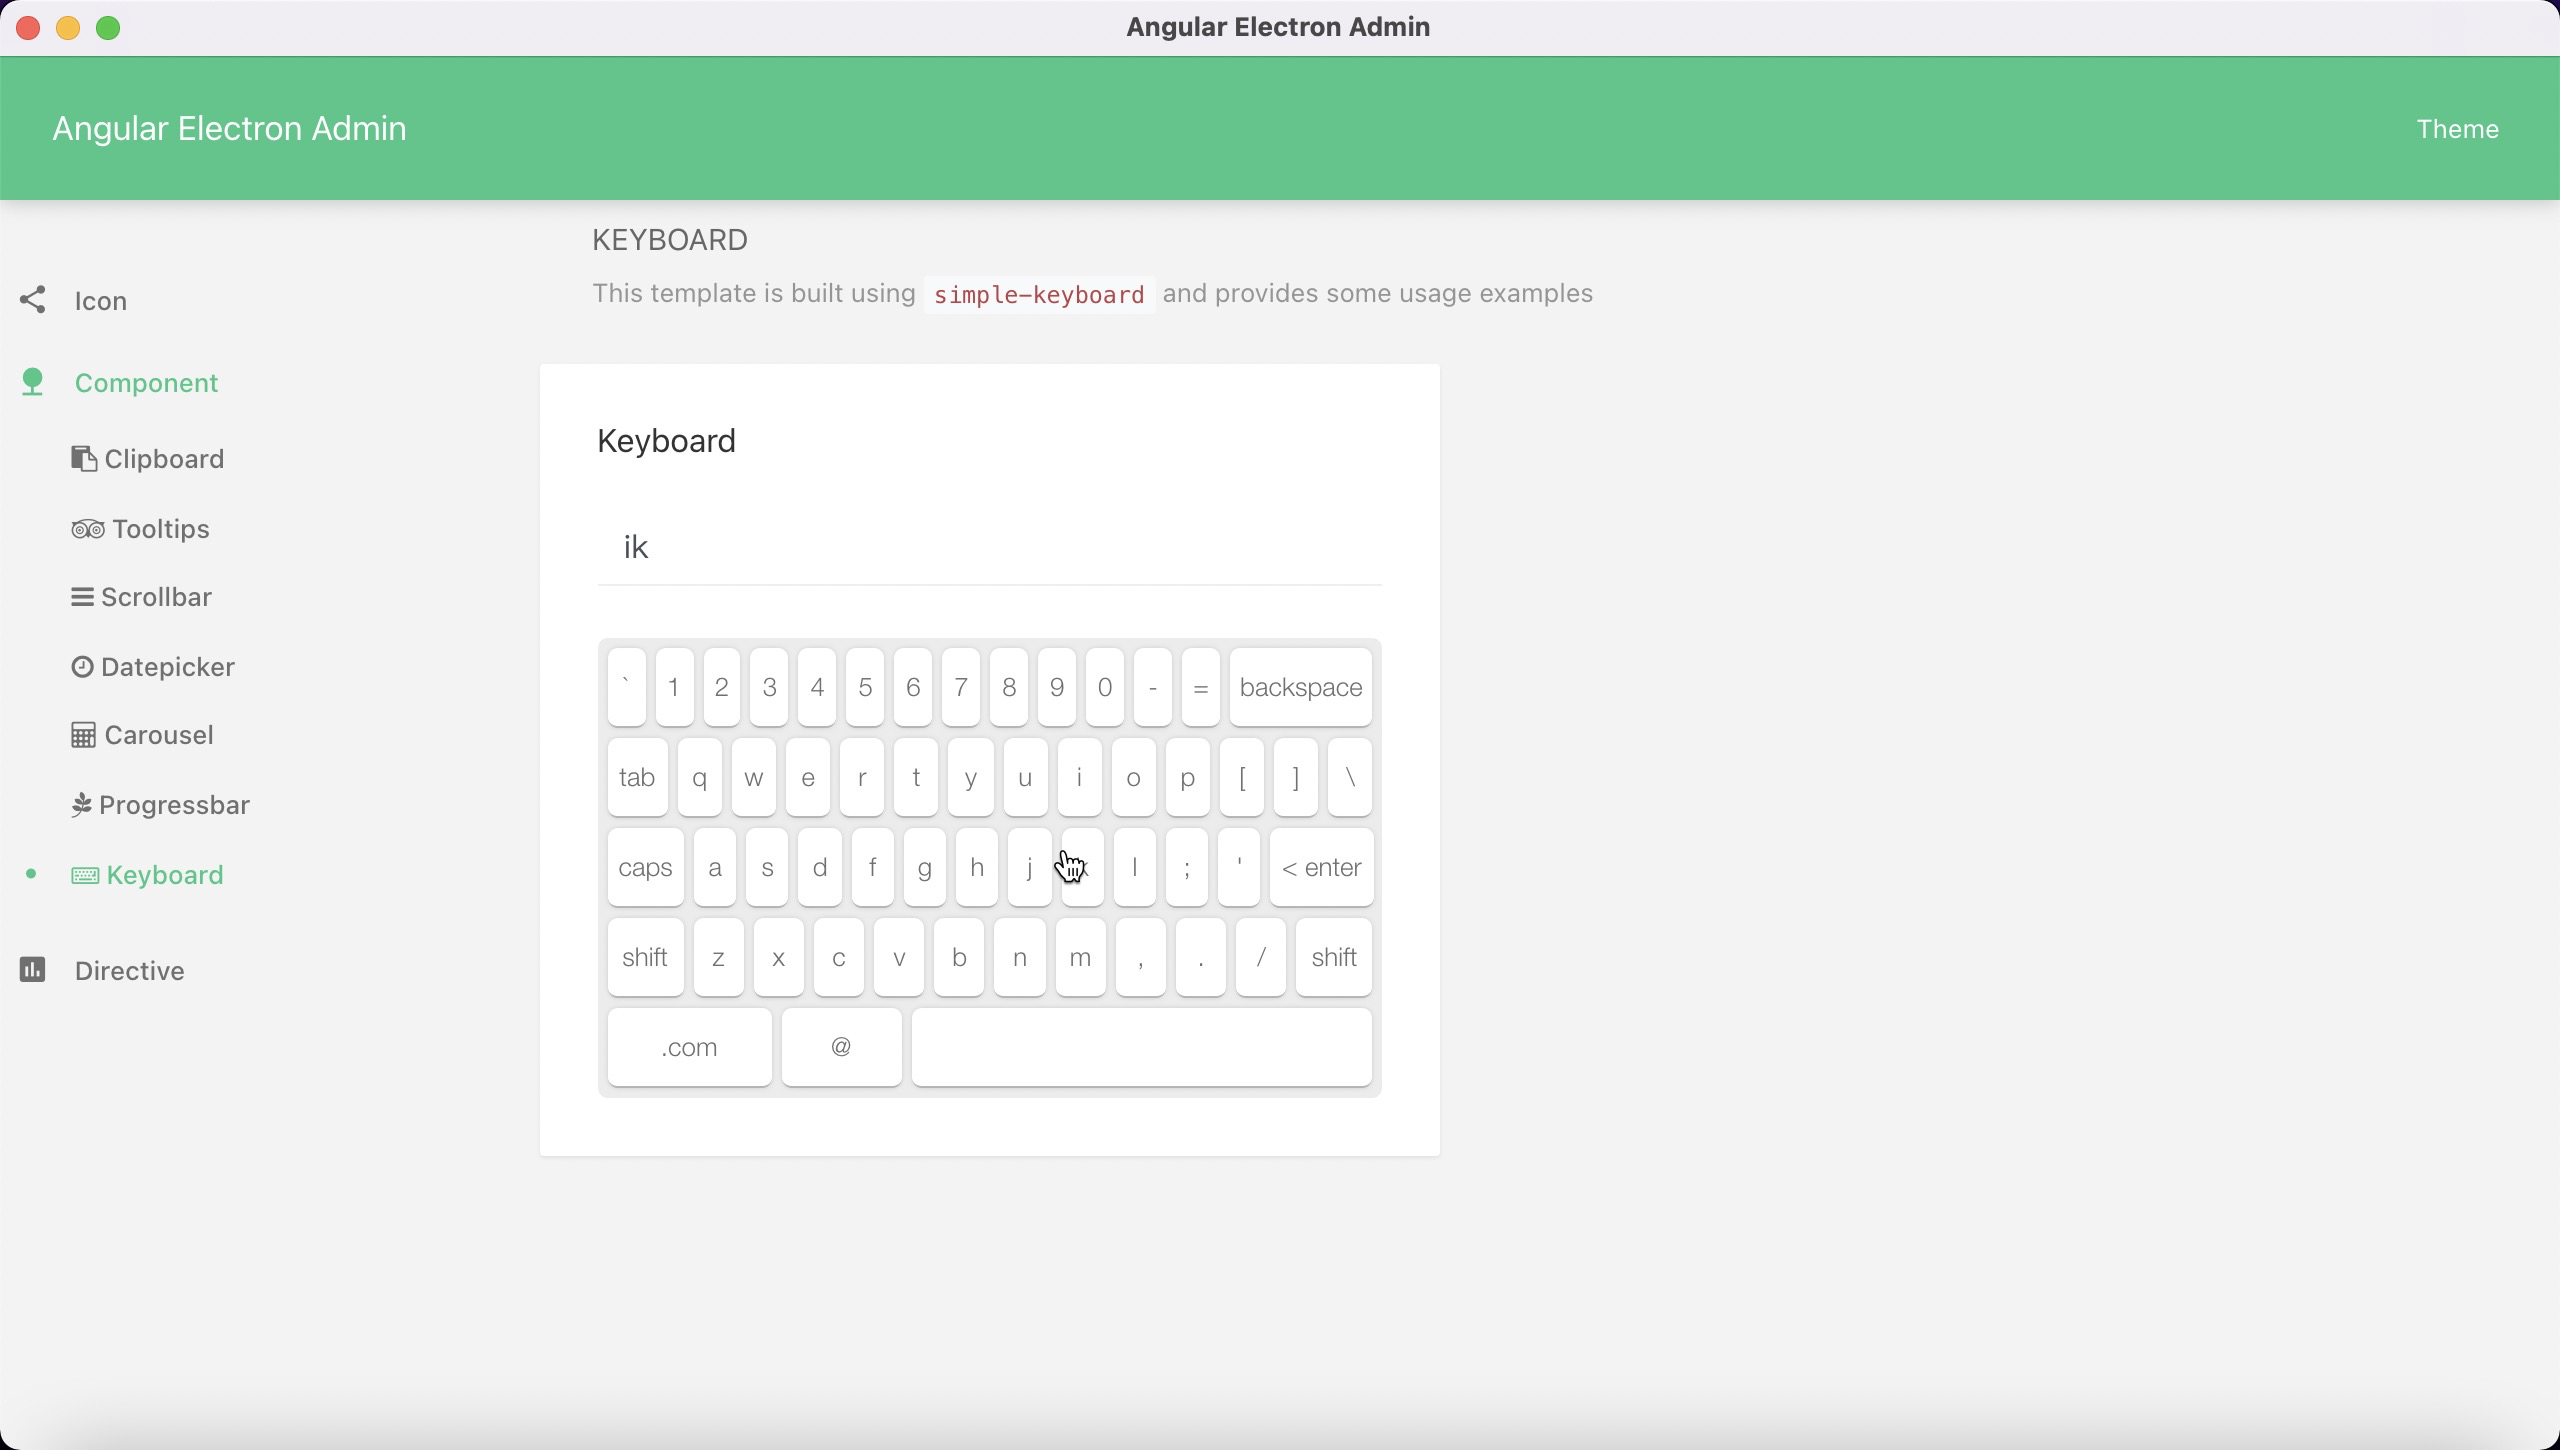Click the share icon beside Icon menu

click(x=33, y=299)
